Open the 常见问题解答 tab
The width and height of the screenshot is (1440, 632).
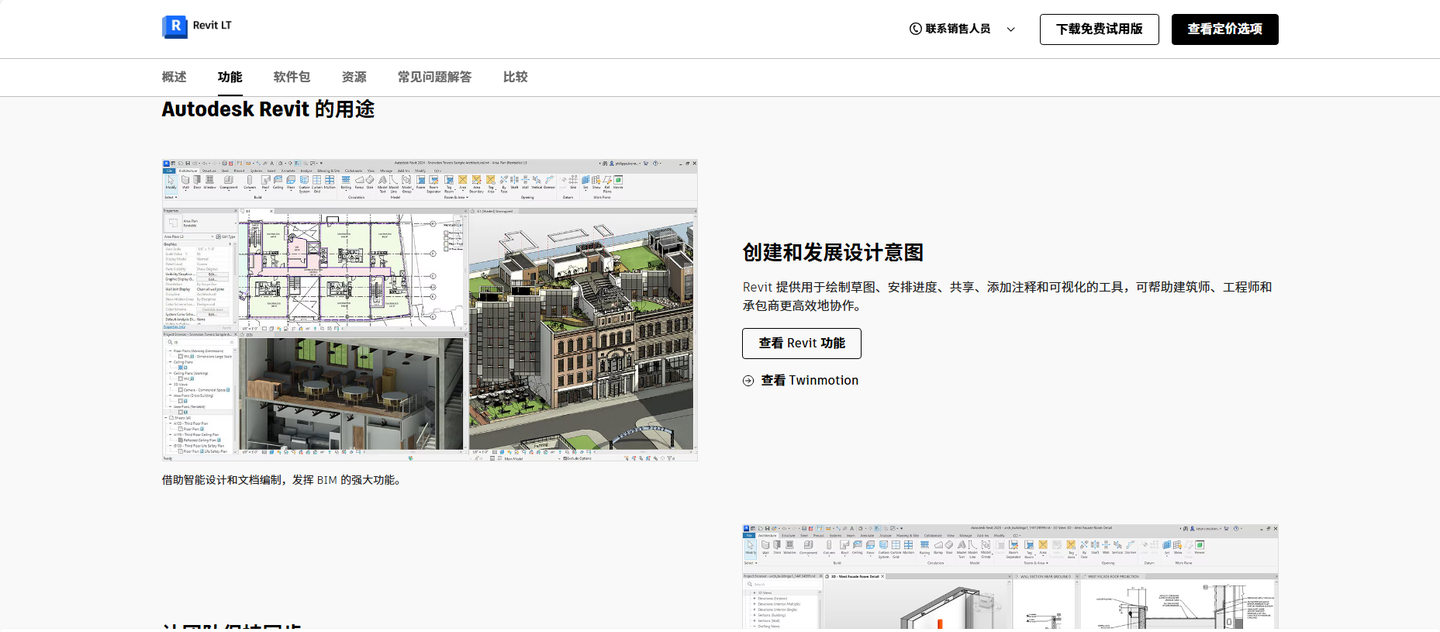coord(434,77)
